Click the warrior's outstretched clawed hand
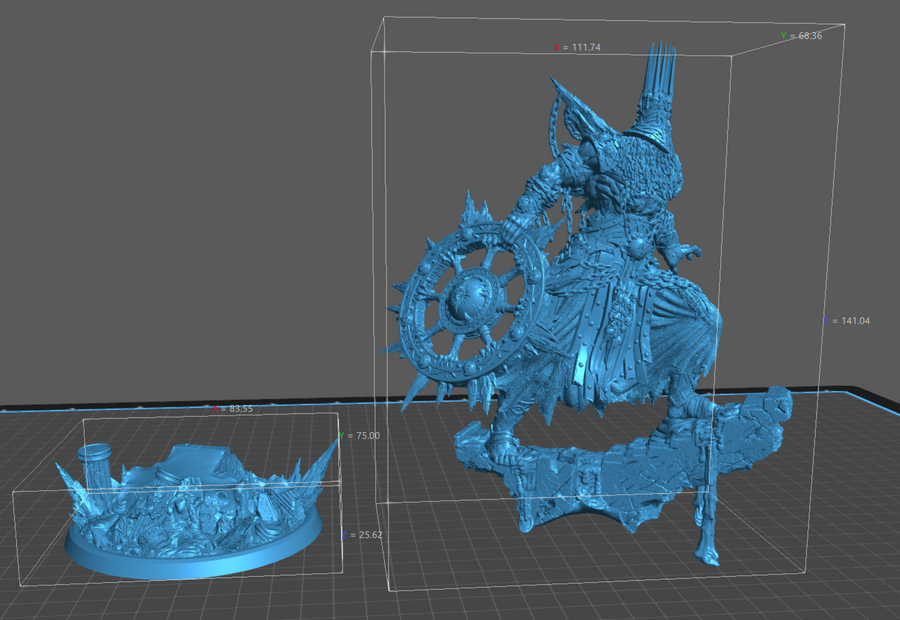 pos(688,248)
